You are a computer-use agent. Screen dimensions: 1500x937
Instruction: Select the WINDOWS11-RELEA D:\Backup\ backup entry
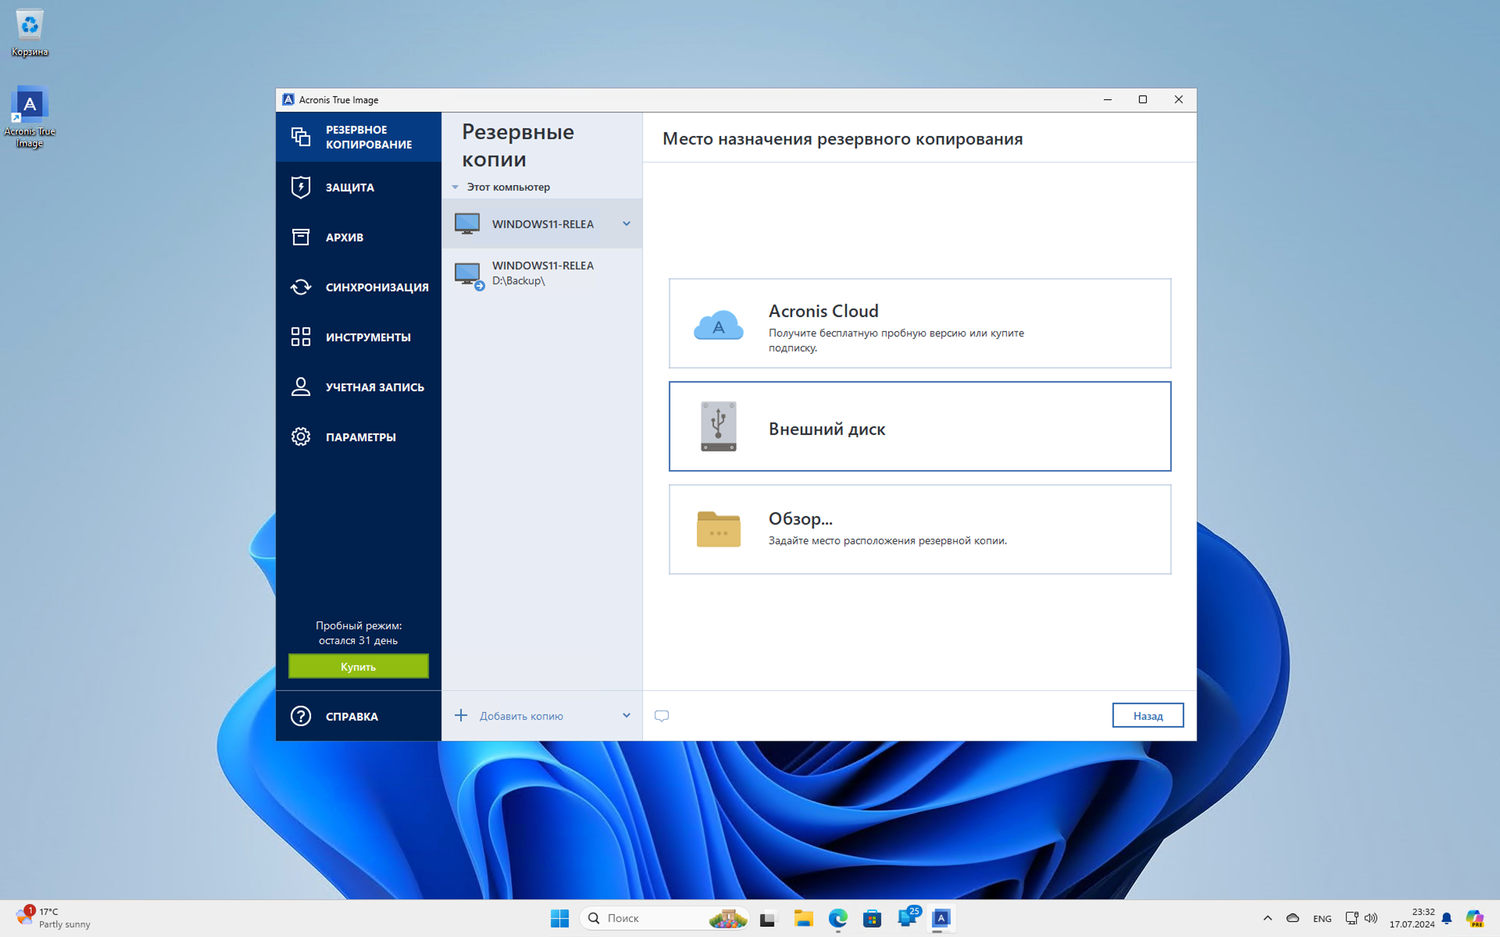point(541,273)
